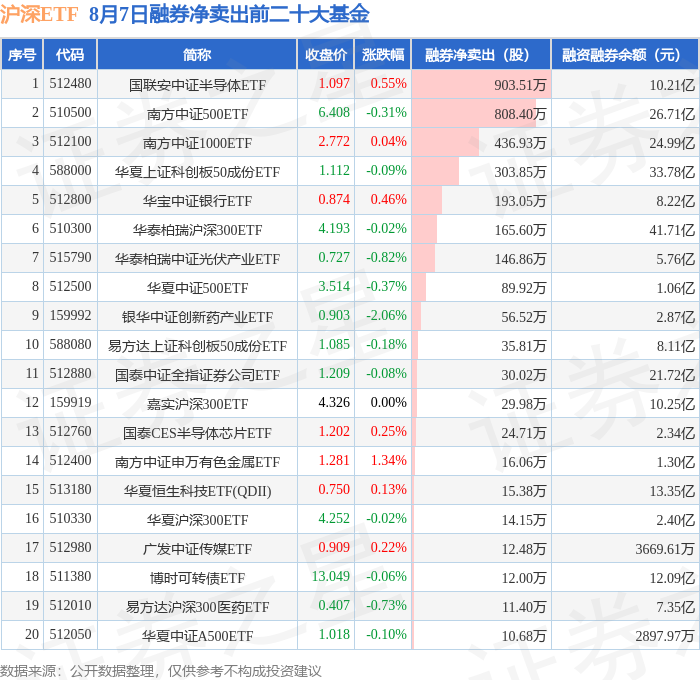Select fund name 嘉实沪深300ETF
The width and height of the screenshot is (700, 680).
coord(197,404)
